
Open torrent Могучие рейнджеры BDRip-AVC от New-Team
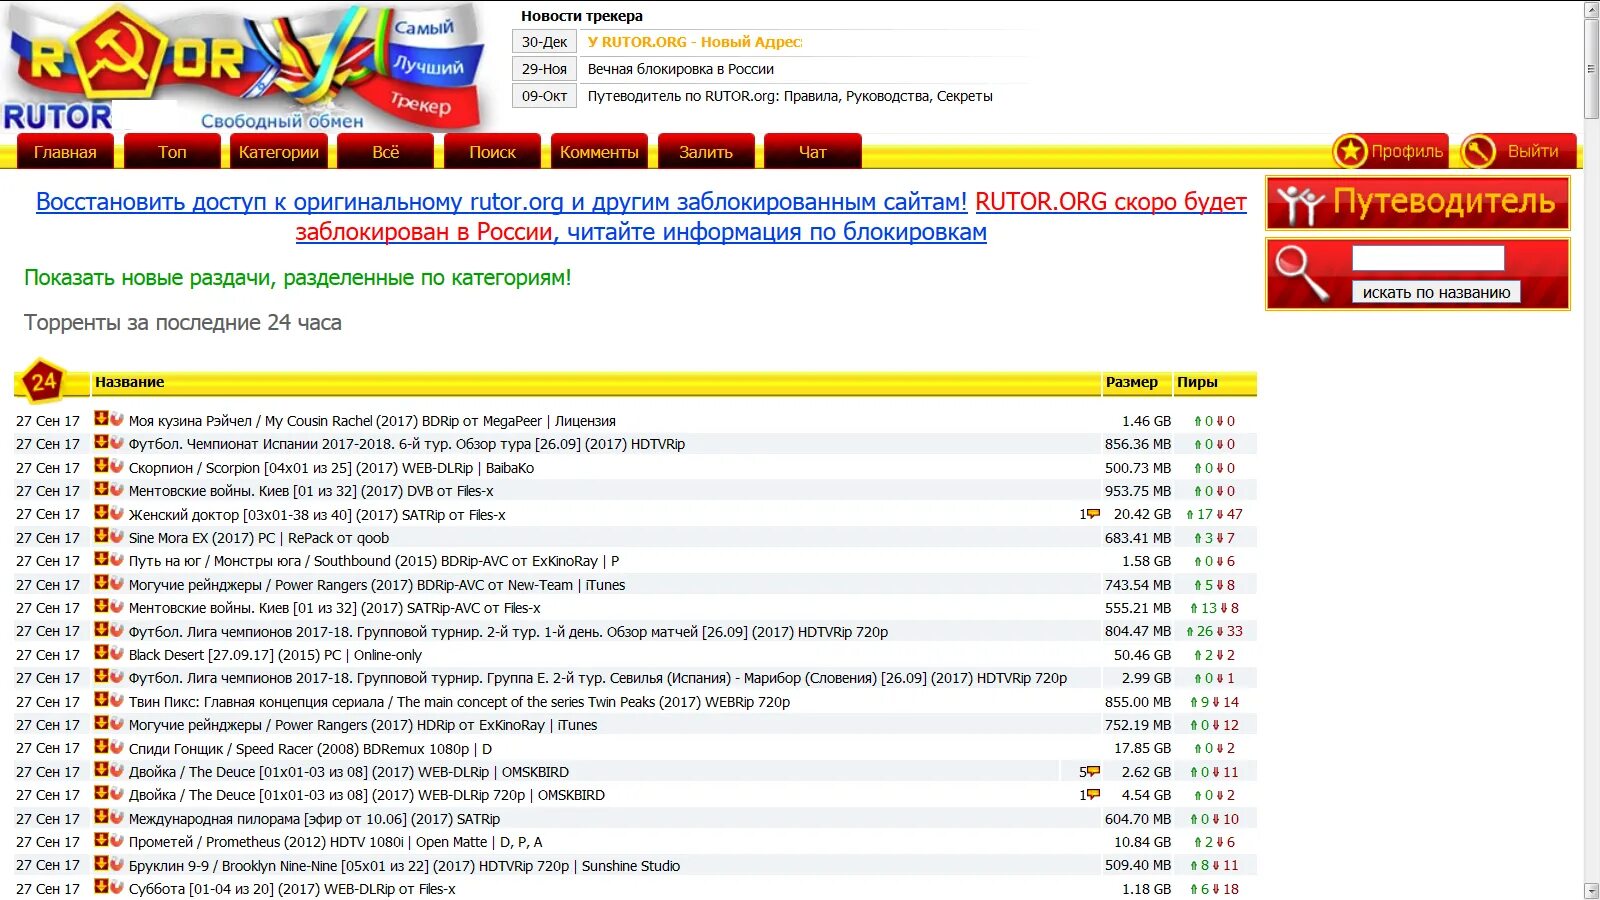coord(377,585)
